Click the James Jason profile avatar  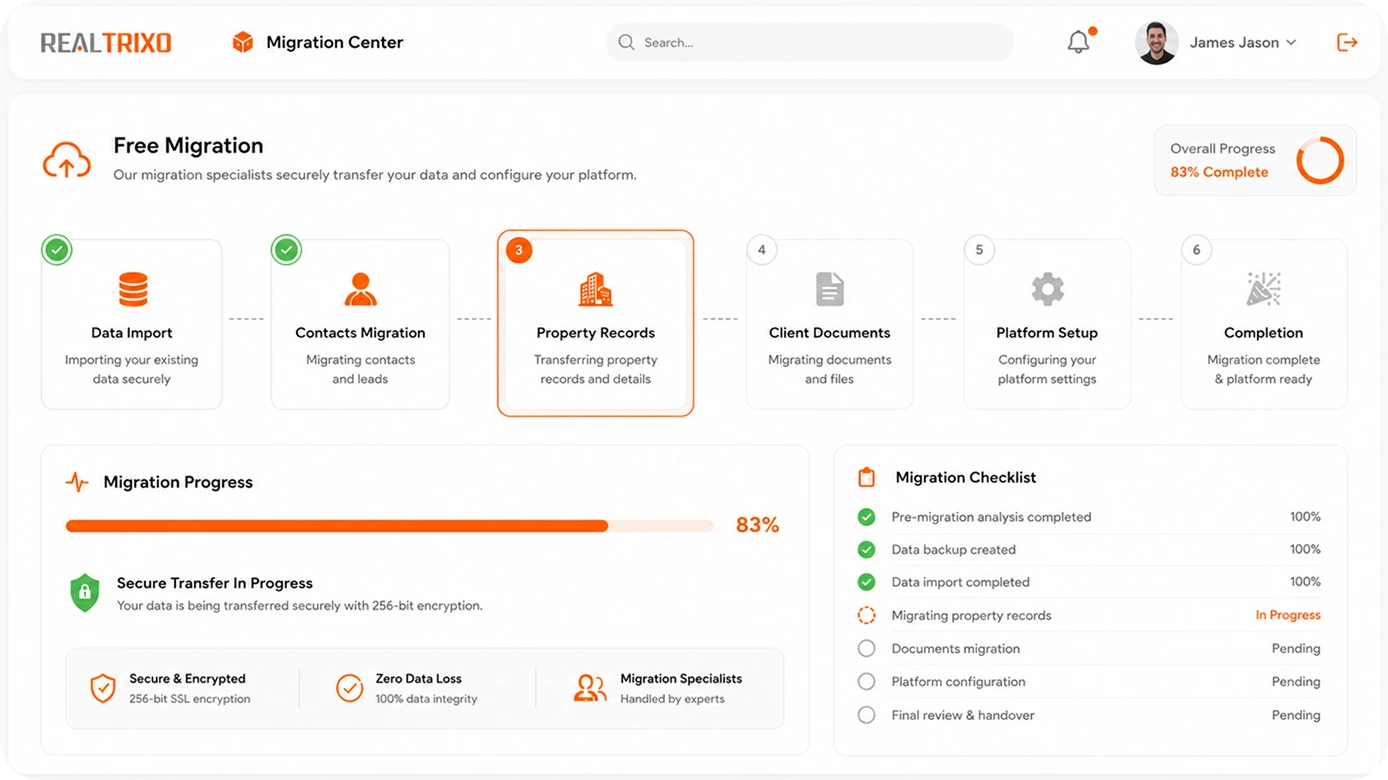tap(1156, 43)
